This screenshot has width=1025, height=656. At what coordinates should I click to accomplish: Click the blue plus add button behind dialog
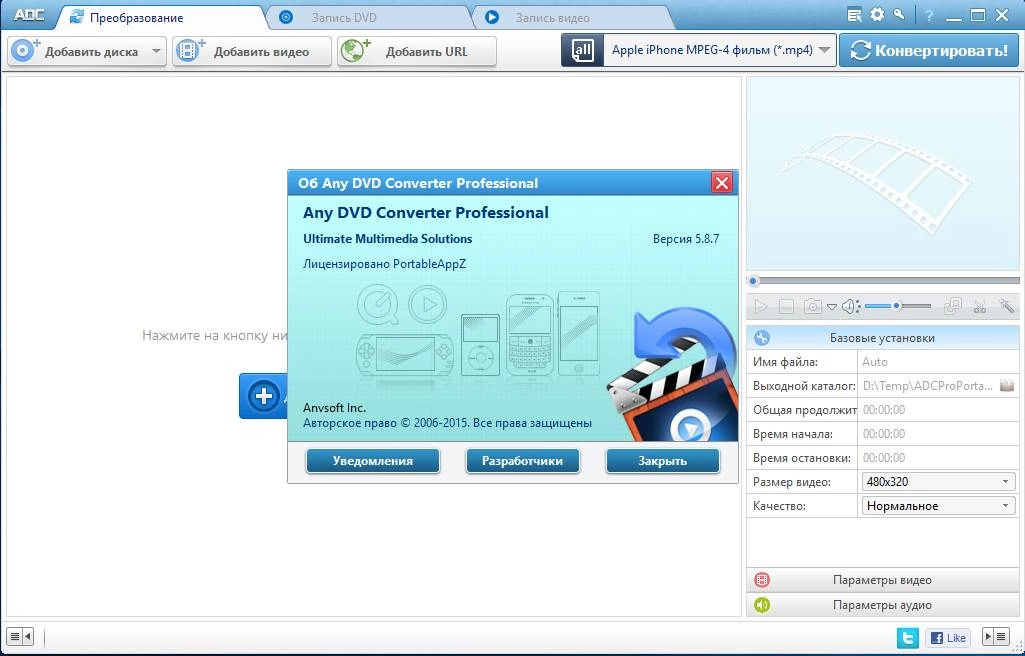coord(263,396)
